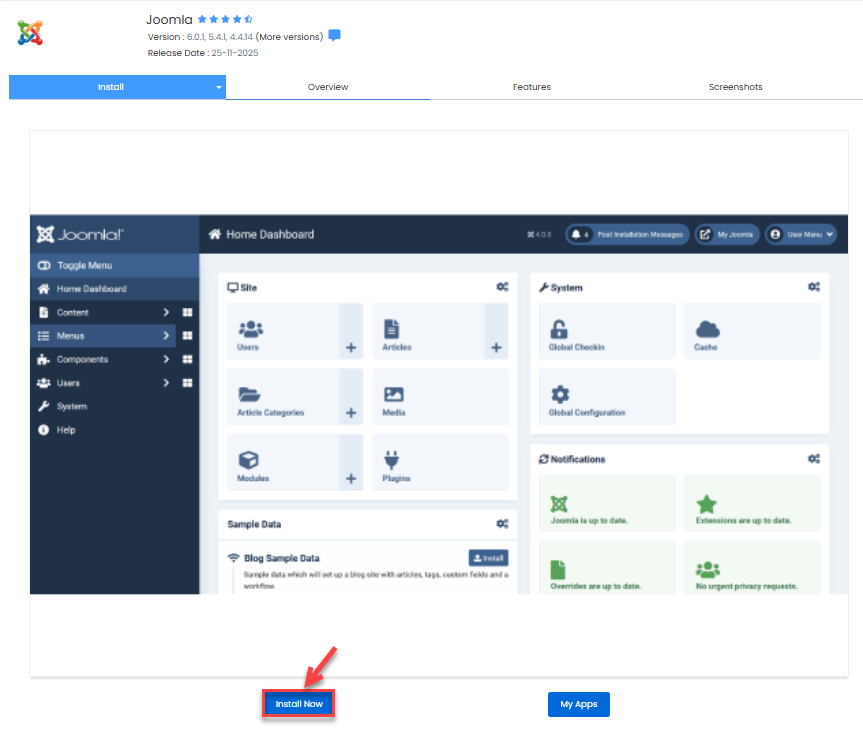Open the Plugins tile
The image size is (863, 731).
(x=440, y=462)
